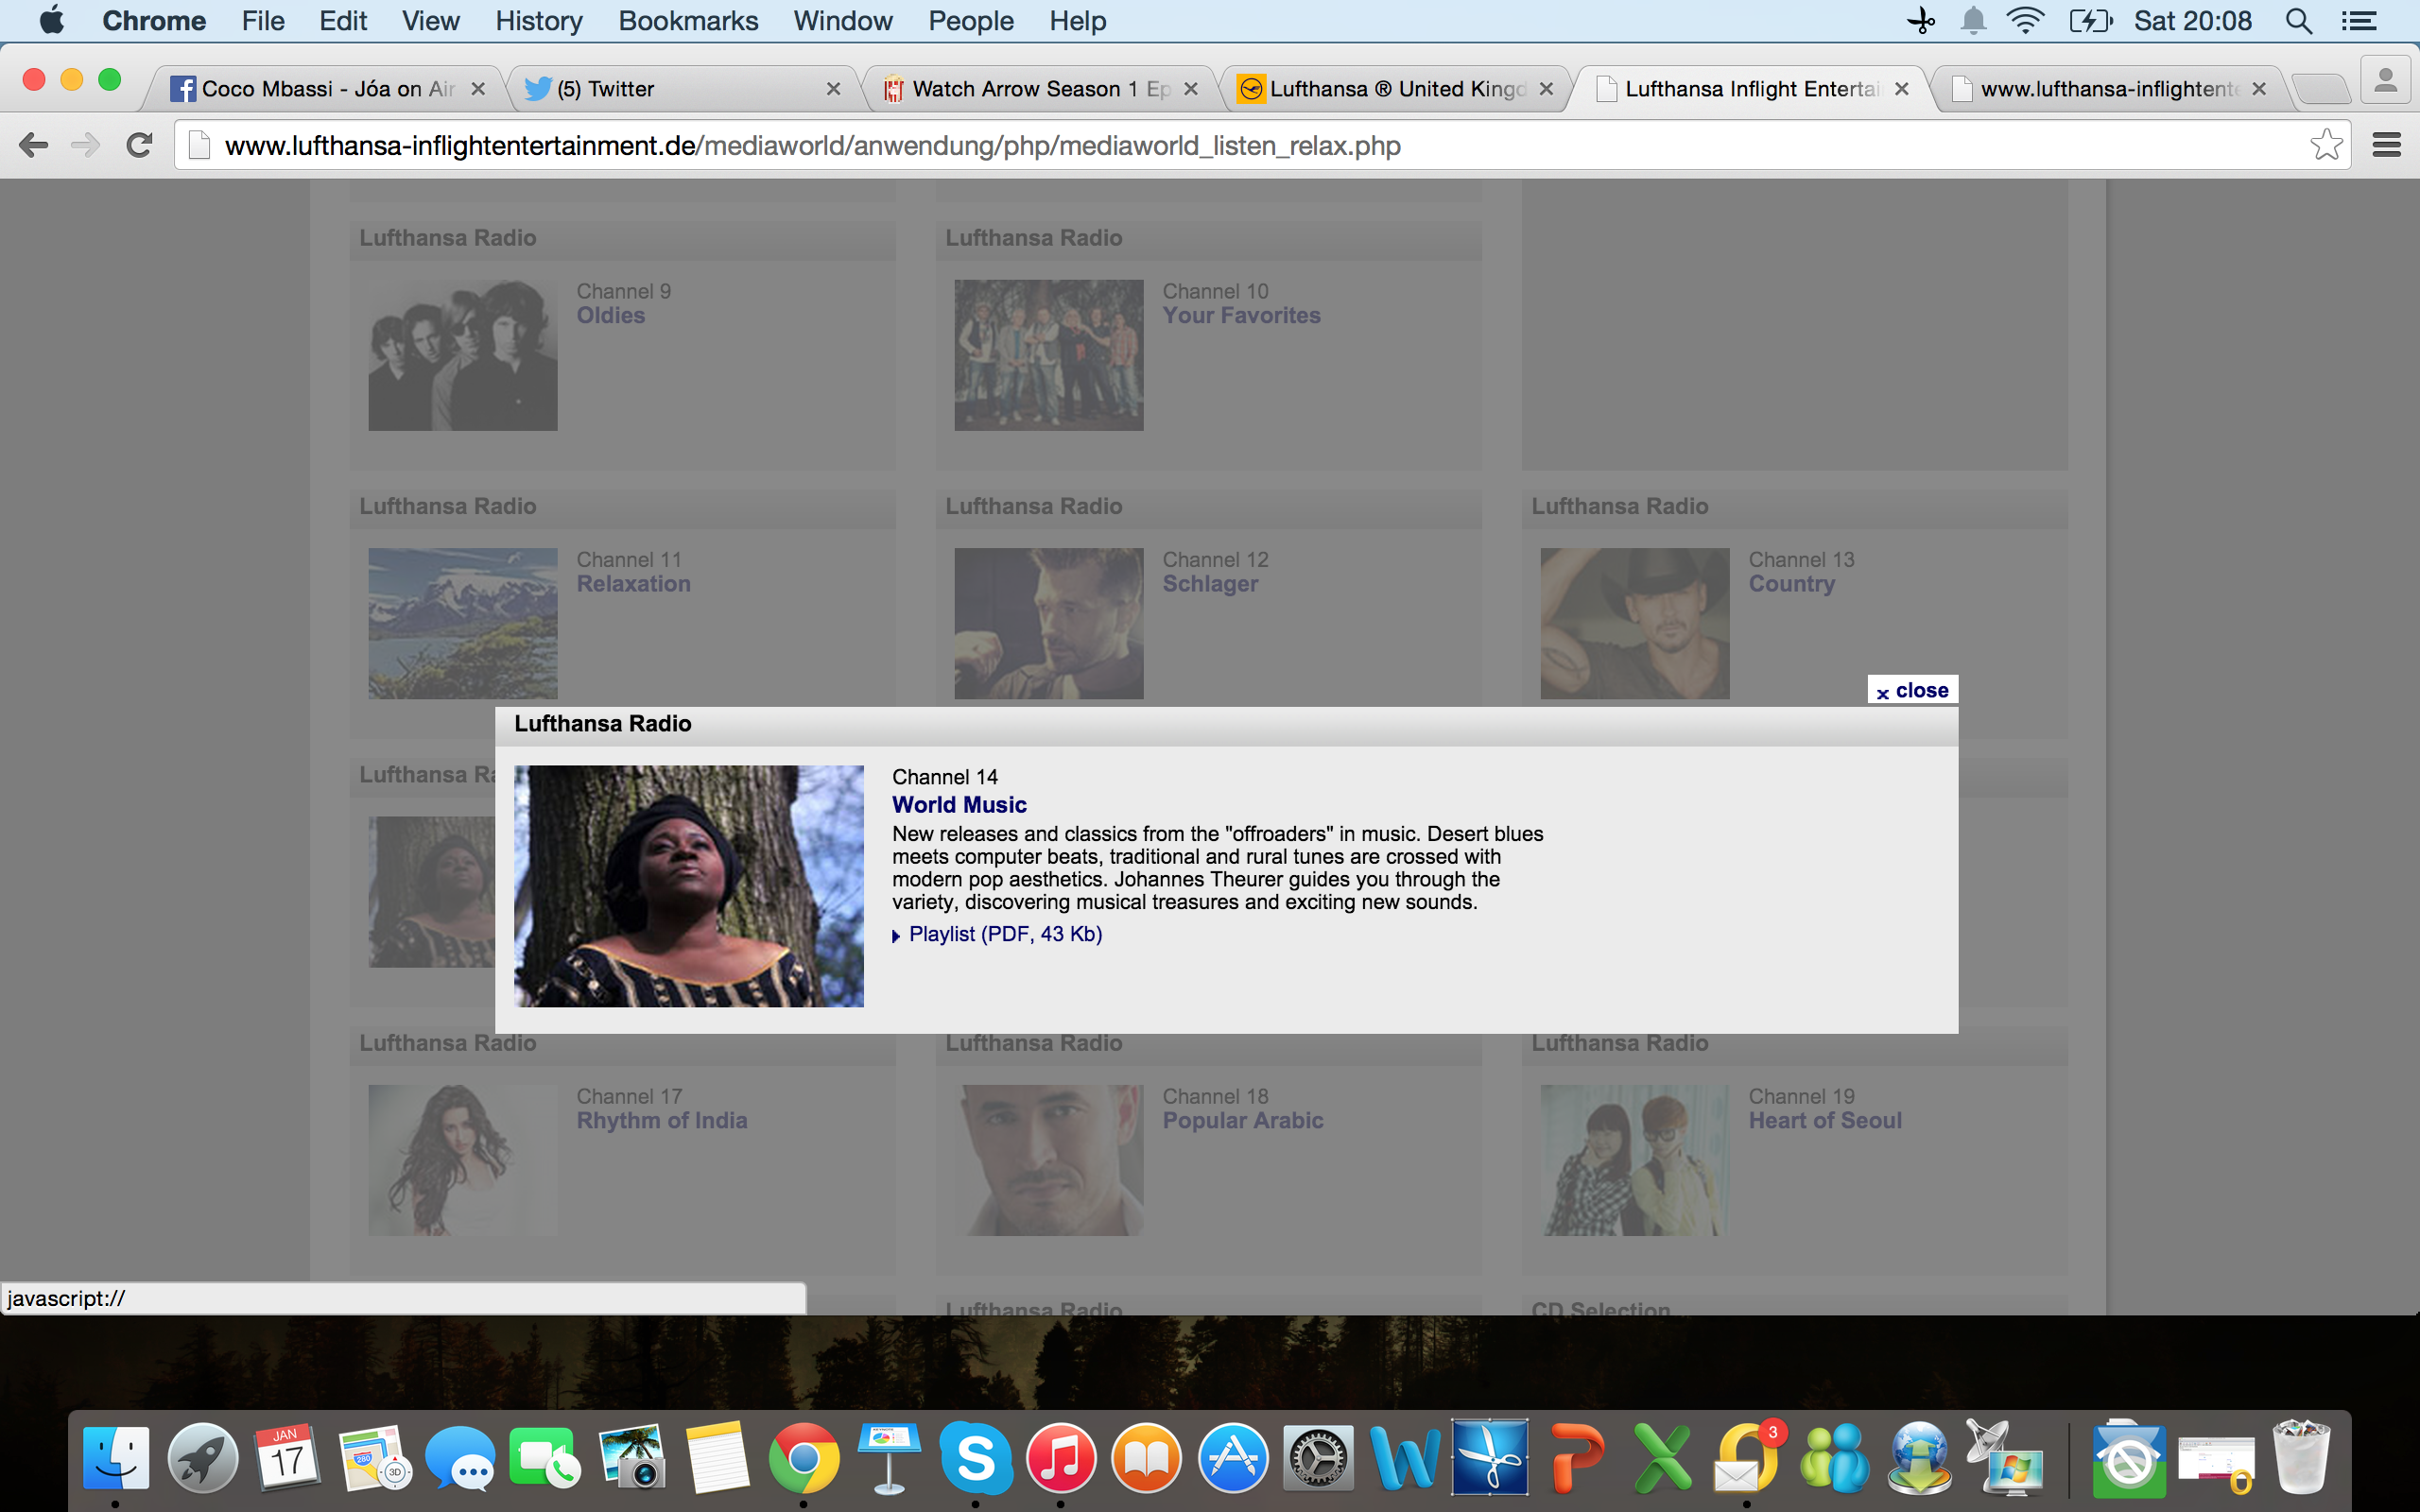This screenshot has height=1512, width=2420.
Task: Click the battery status icon
Action: [2090, 21]
